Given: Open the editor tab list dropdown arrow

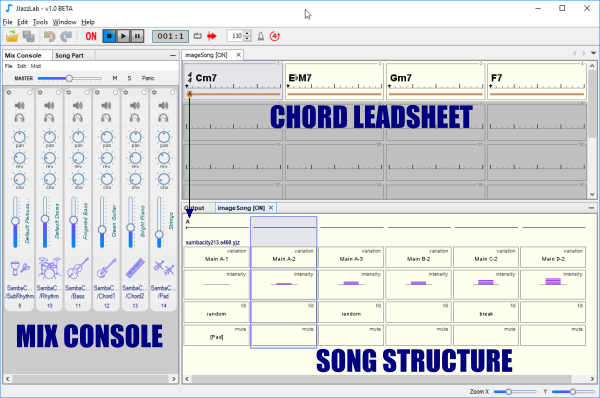Looking at the screenshot, I should pos(593,53).
